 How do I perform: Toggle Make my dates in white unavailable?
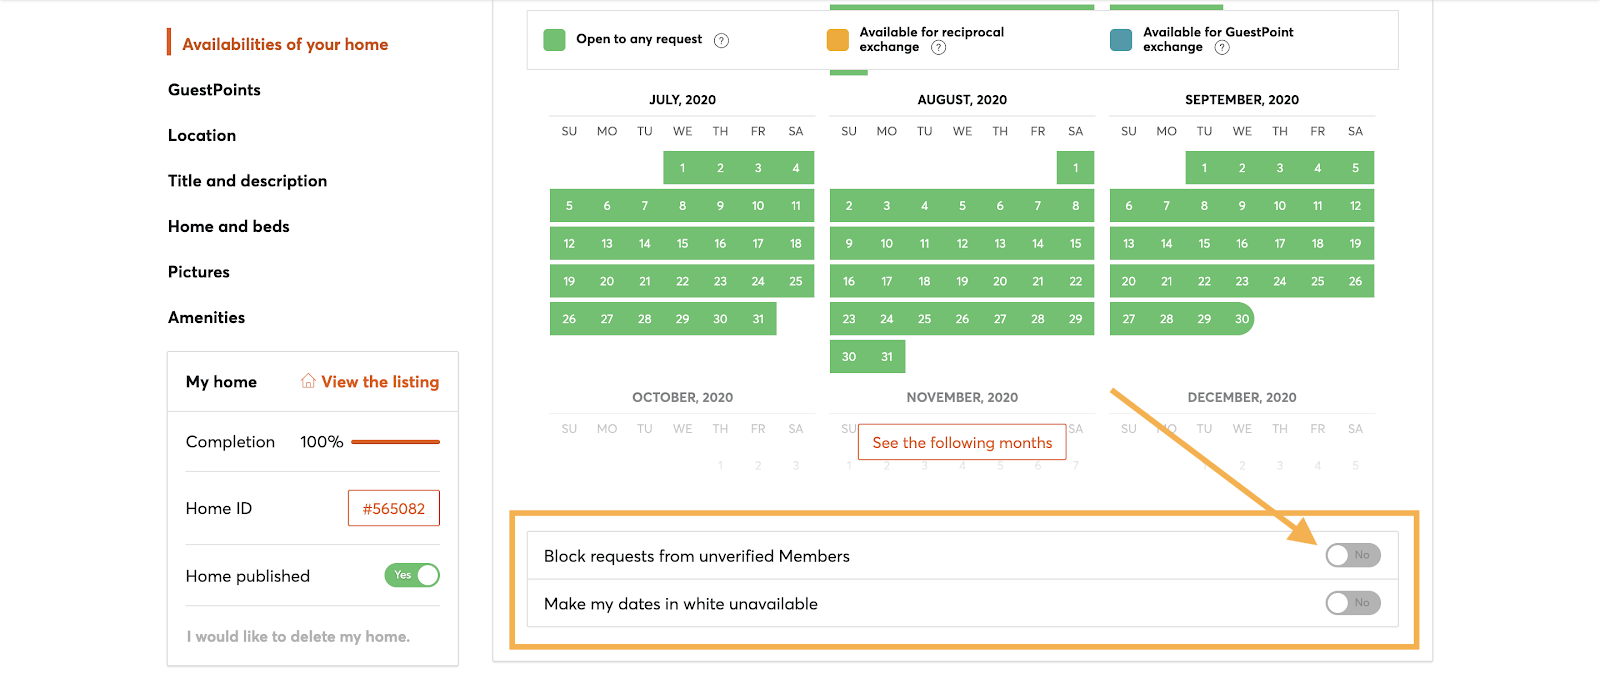coord(1353,603)
